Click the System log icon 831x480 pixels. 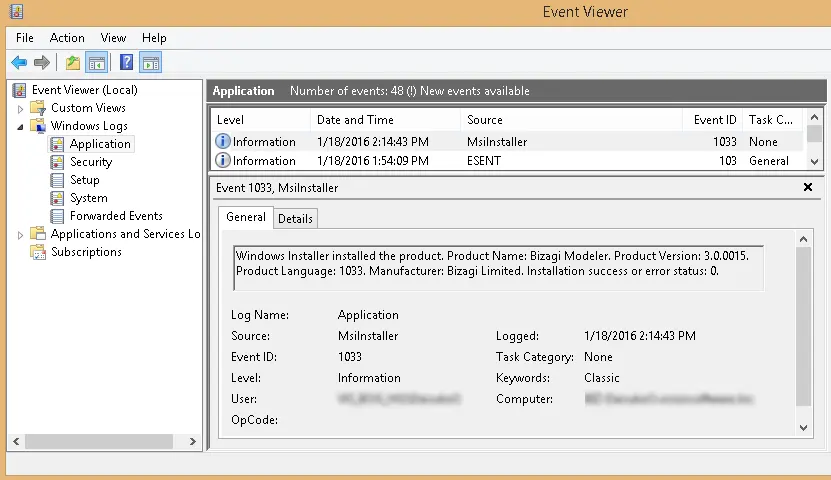tap(57, 198)
